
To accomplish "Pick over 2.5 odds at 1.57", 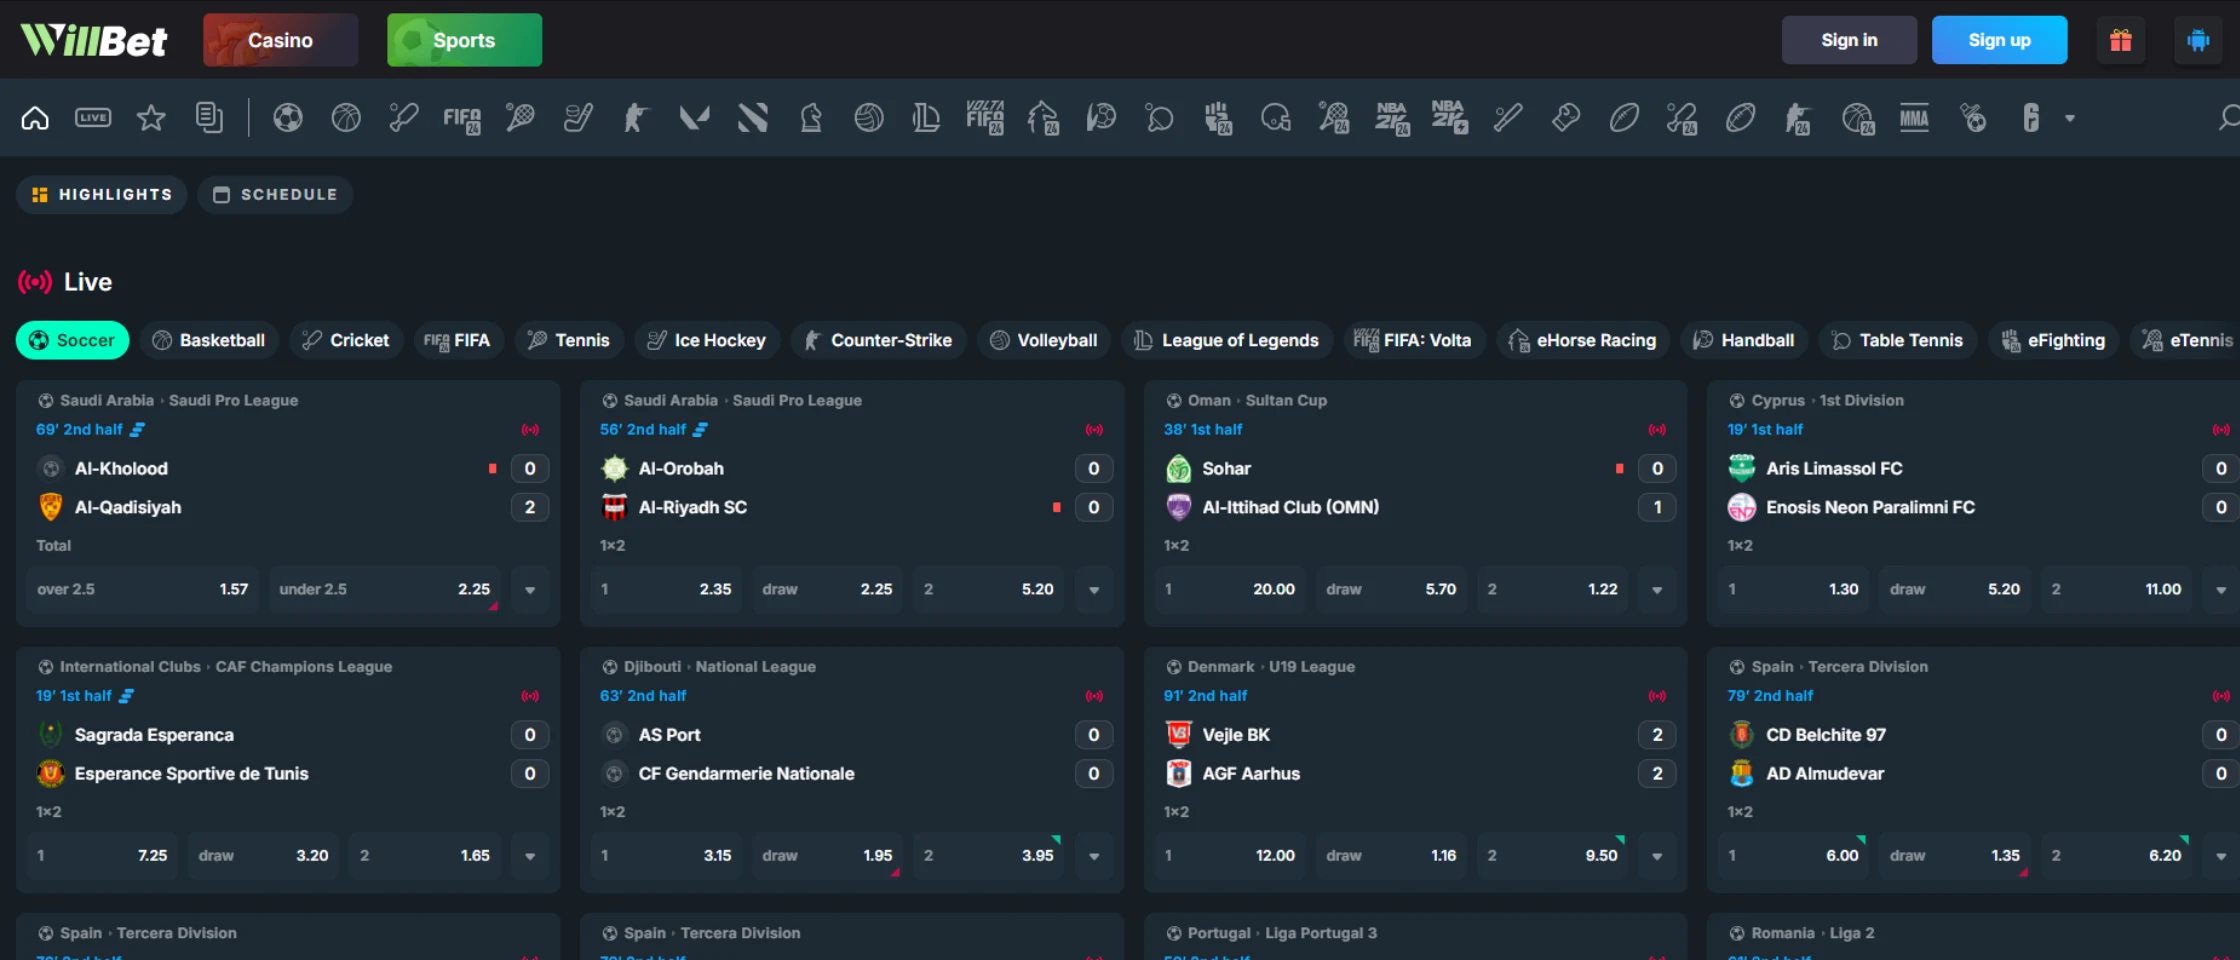I will 143,590.
